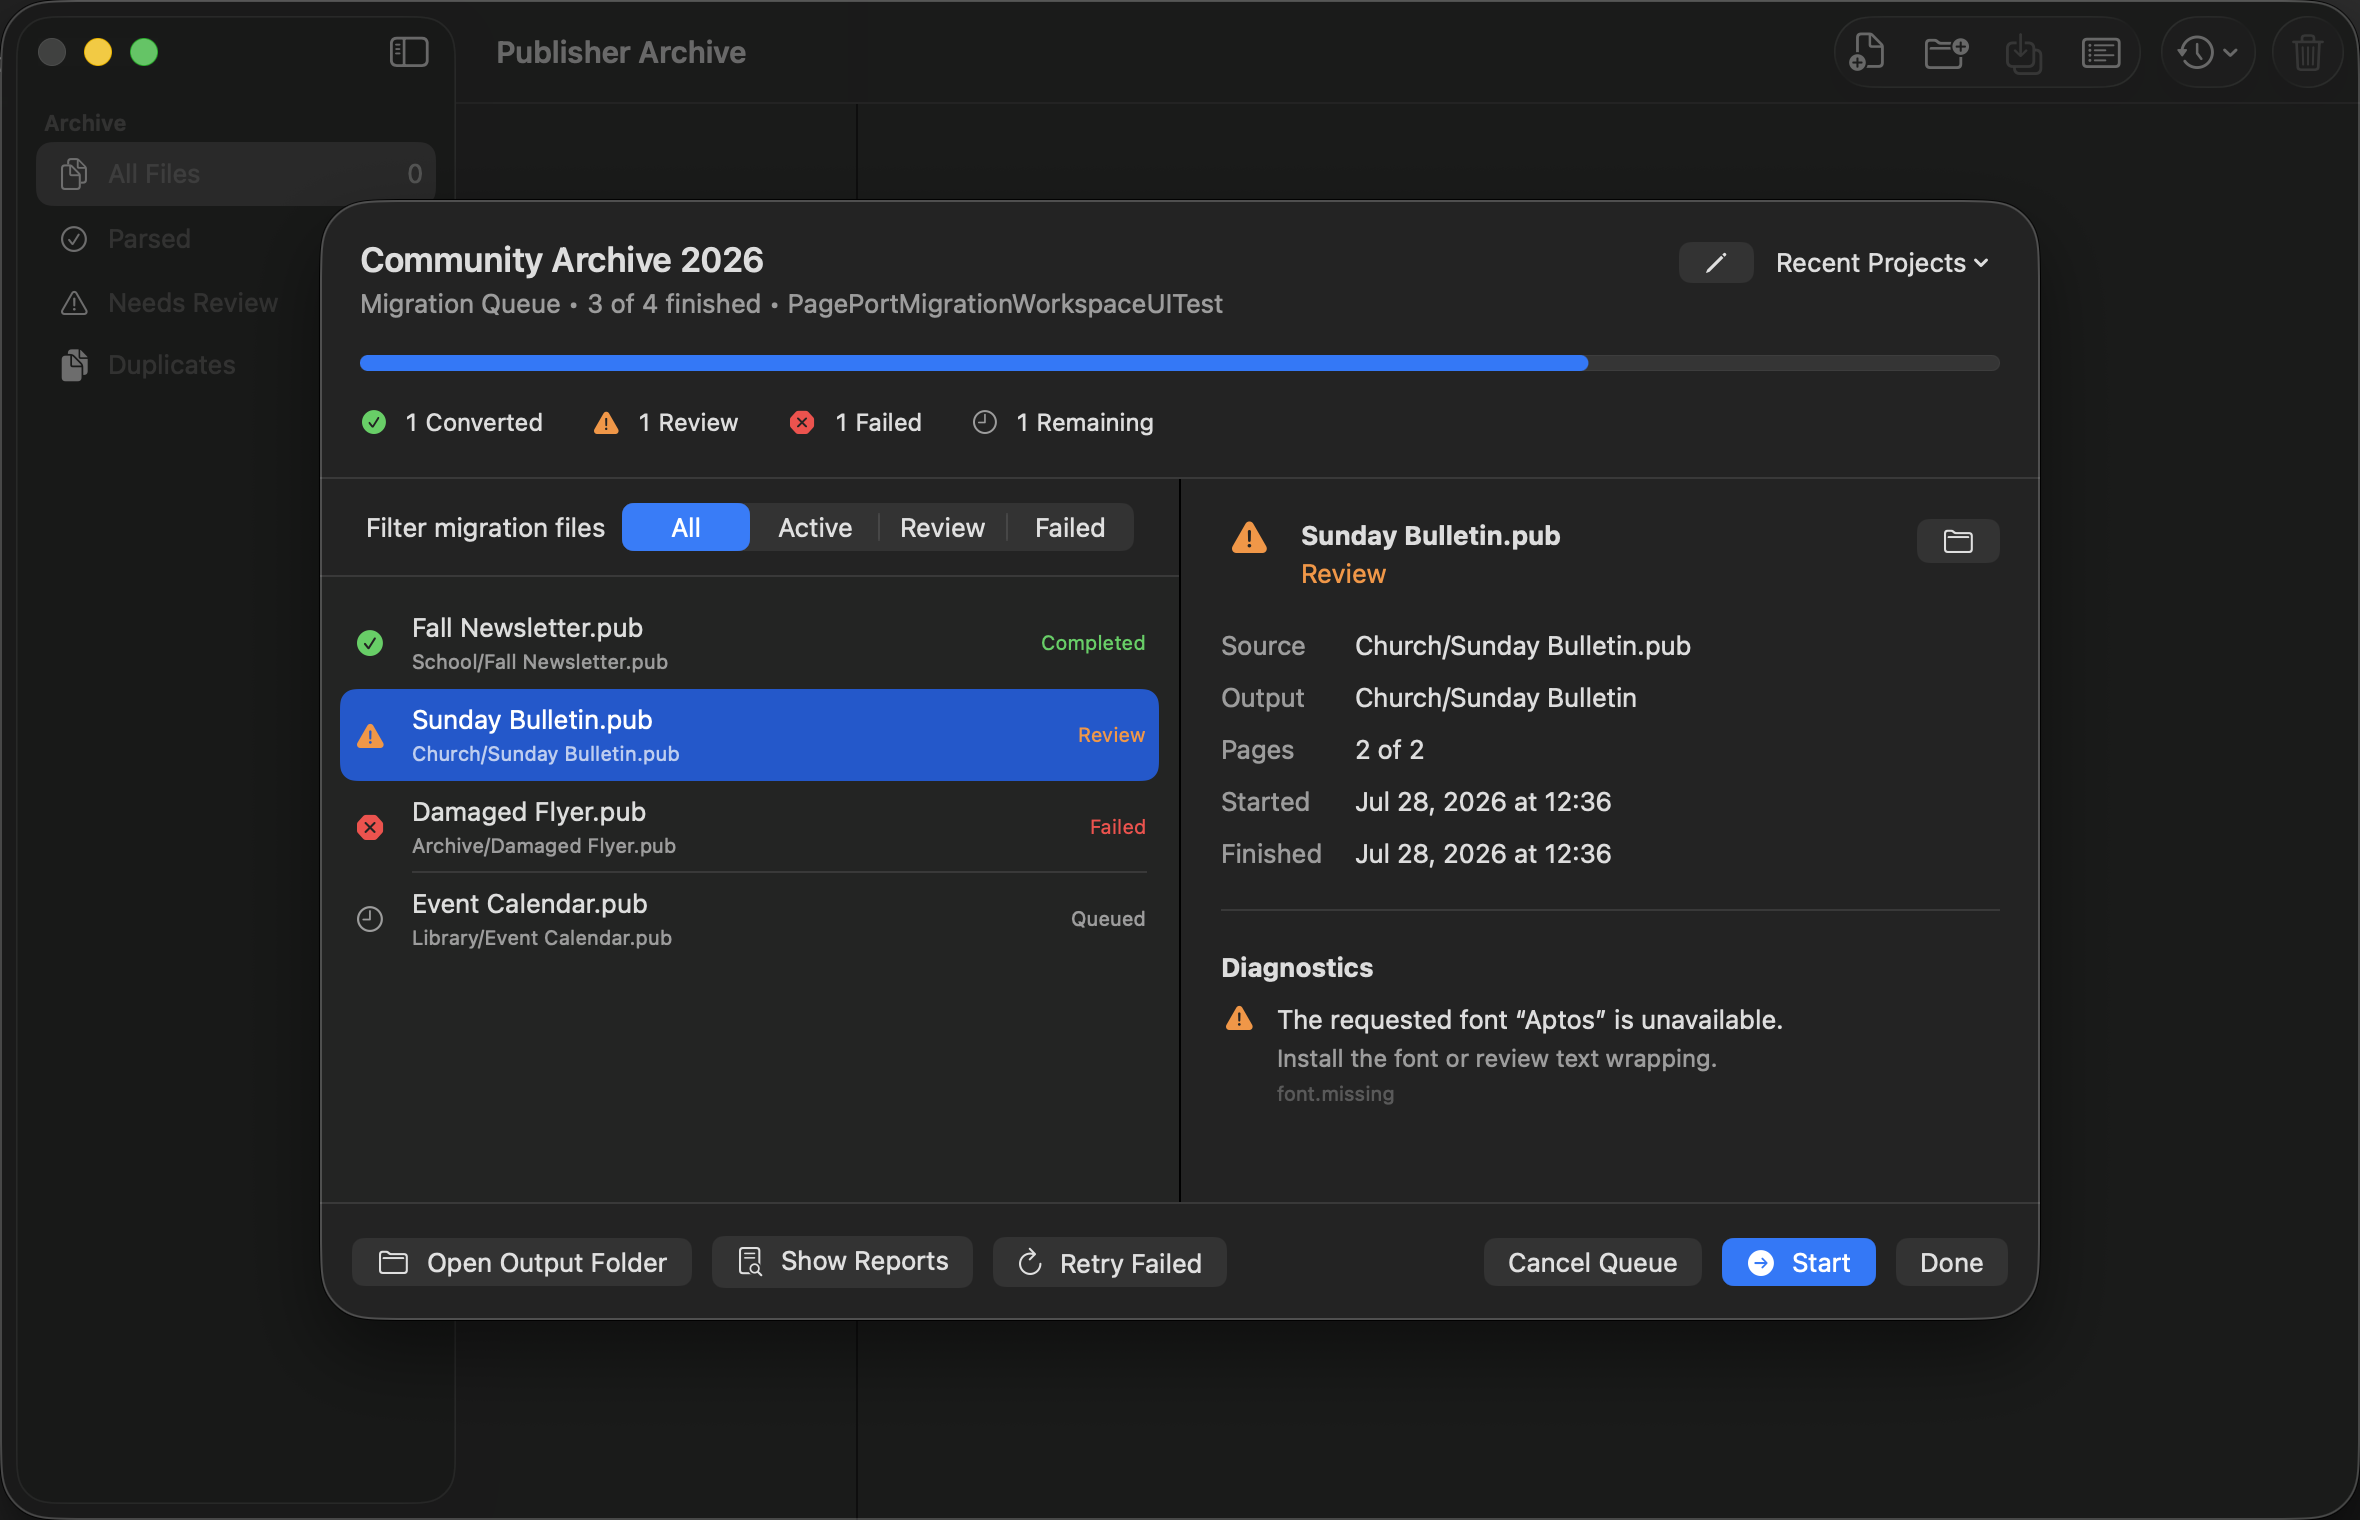
Task: Click Cancel Queue button
Action: [x=1593, y=1262]
